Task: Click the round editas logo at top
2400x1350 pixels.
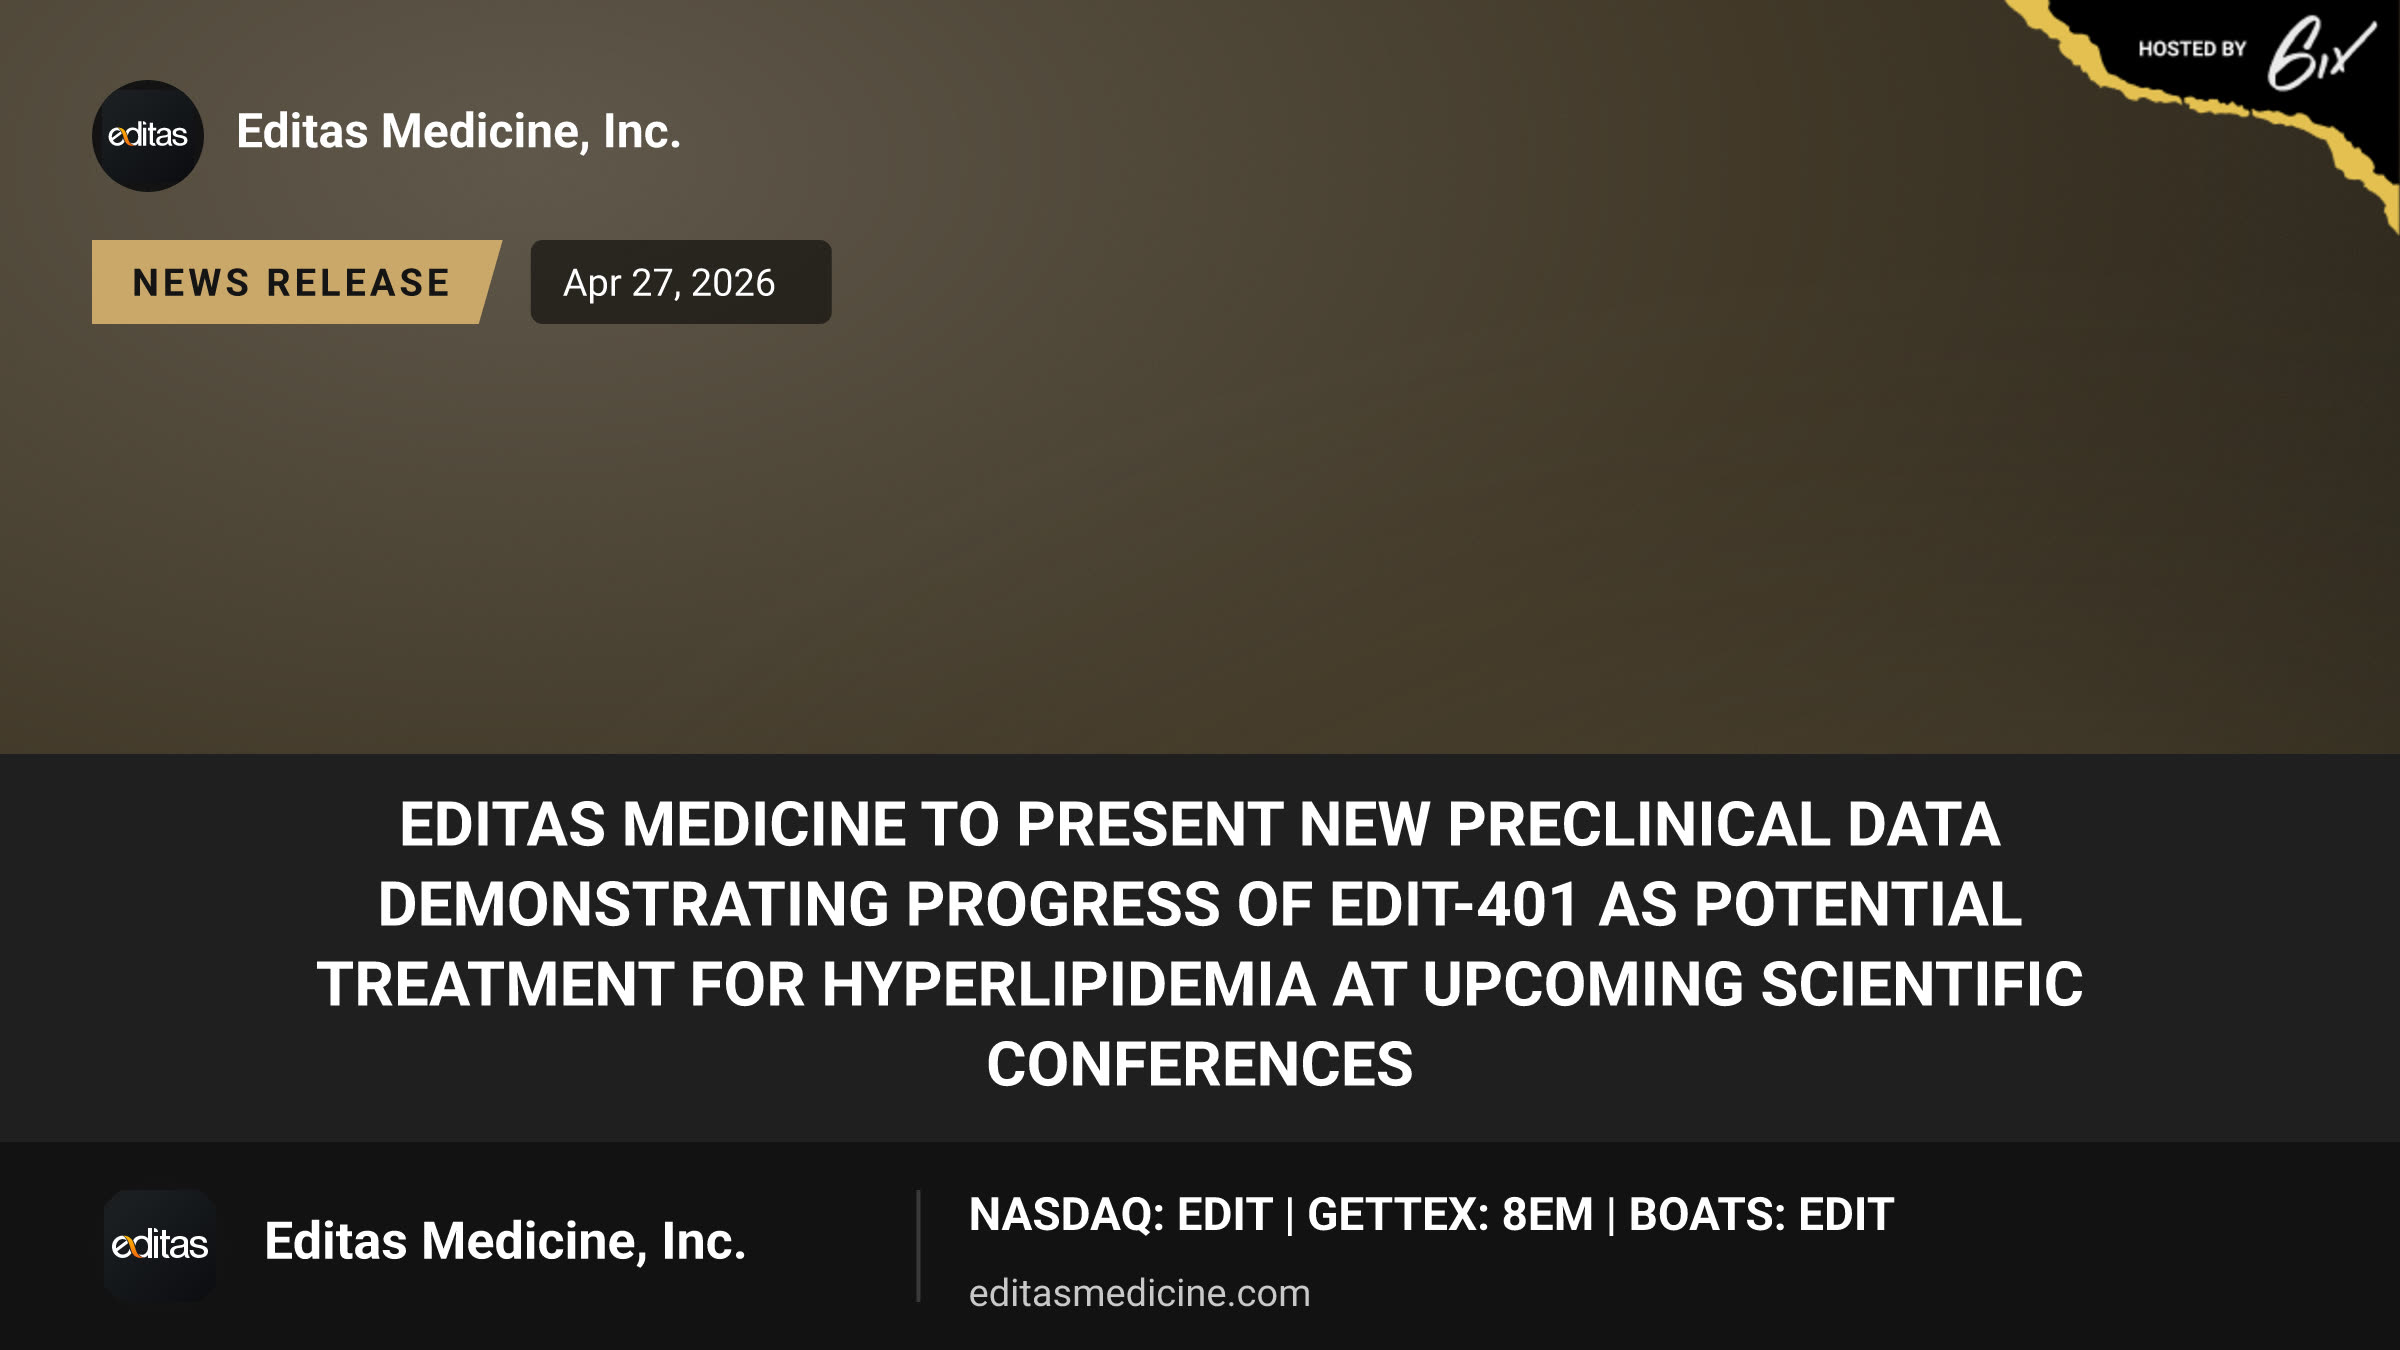Action: coord(148,136)
